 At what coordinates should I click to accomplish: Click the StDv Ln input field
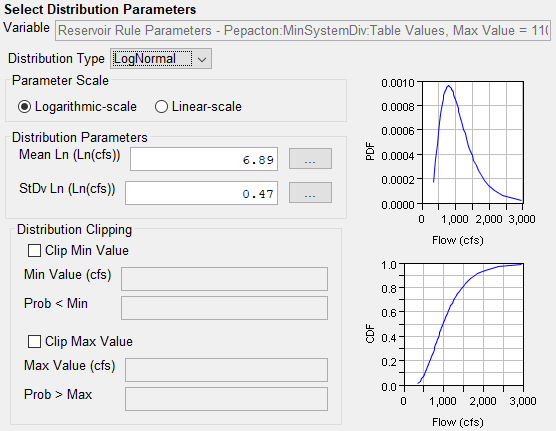click(x=201, y=193)
